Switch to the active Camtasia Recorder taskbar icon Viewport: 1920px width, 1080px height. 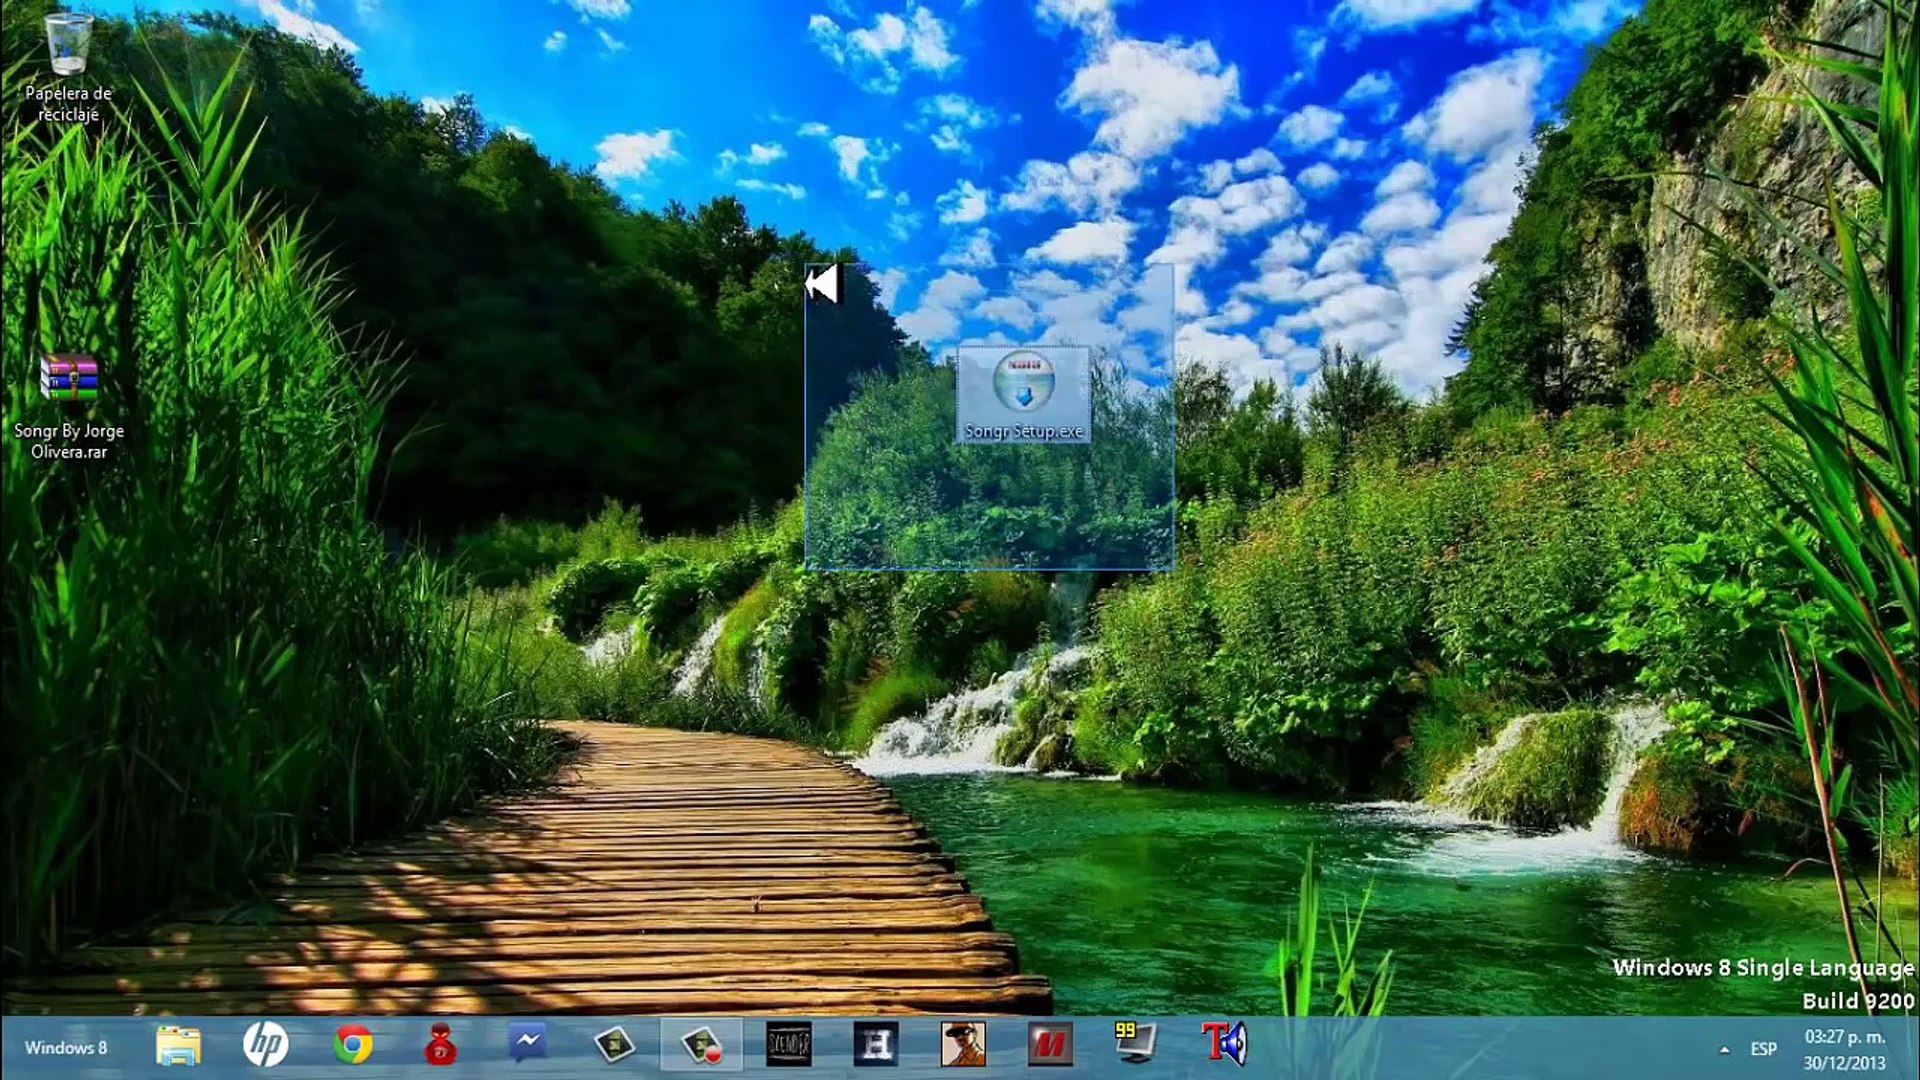701,1046
